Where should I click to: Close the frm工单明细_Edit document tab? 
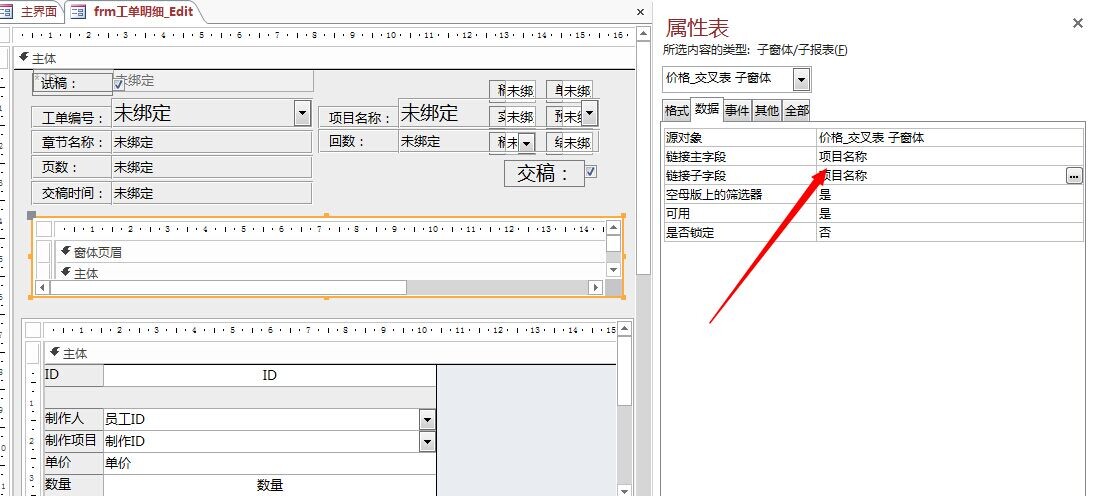click(640, 12)
